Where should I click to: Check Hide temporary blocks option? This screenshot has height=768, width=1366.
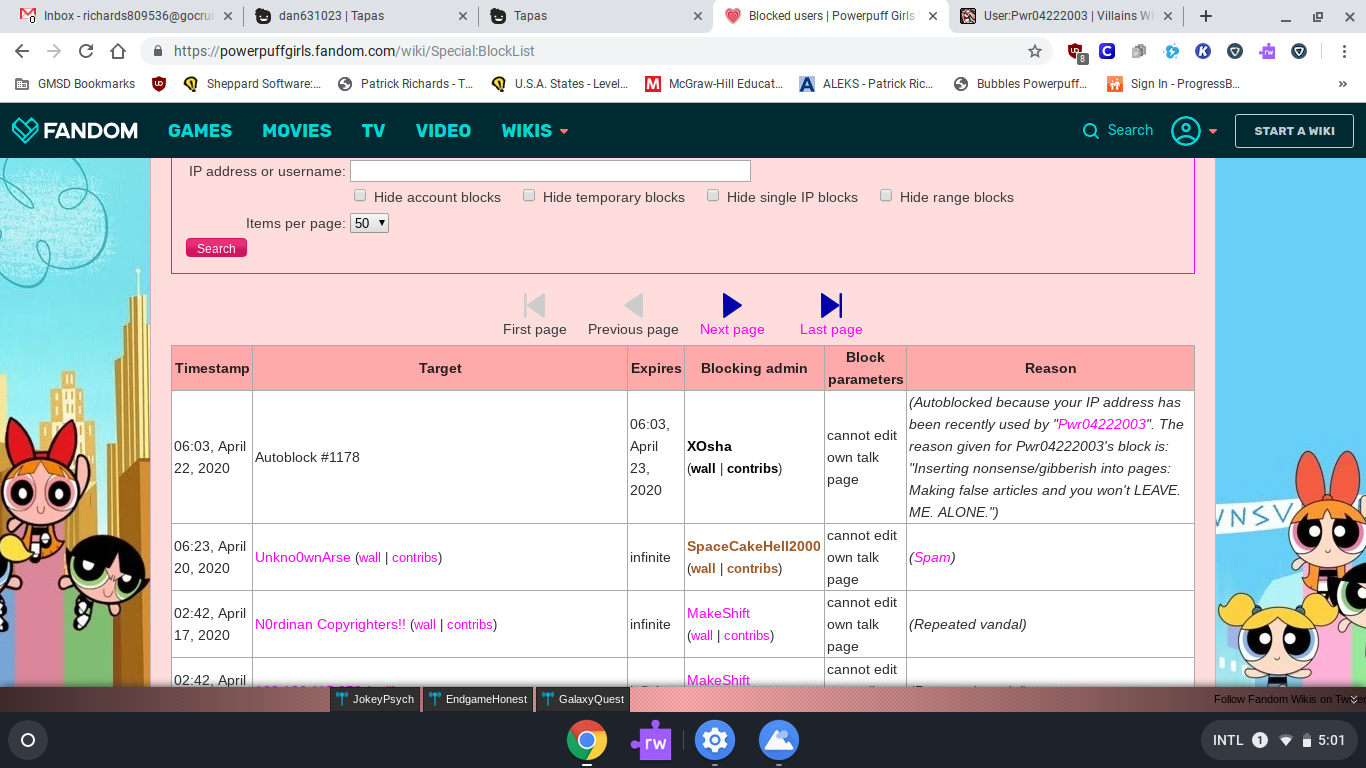click(x=529, y=196)
